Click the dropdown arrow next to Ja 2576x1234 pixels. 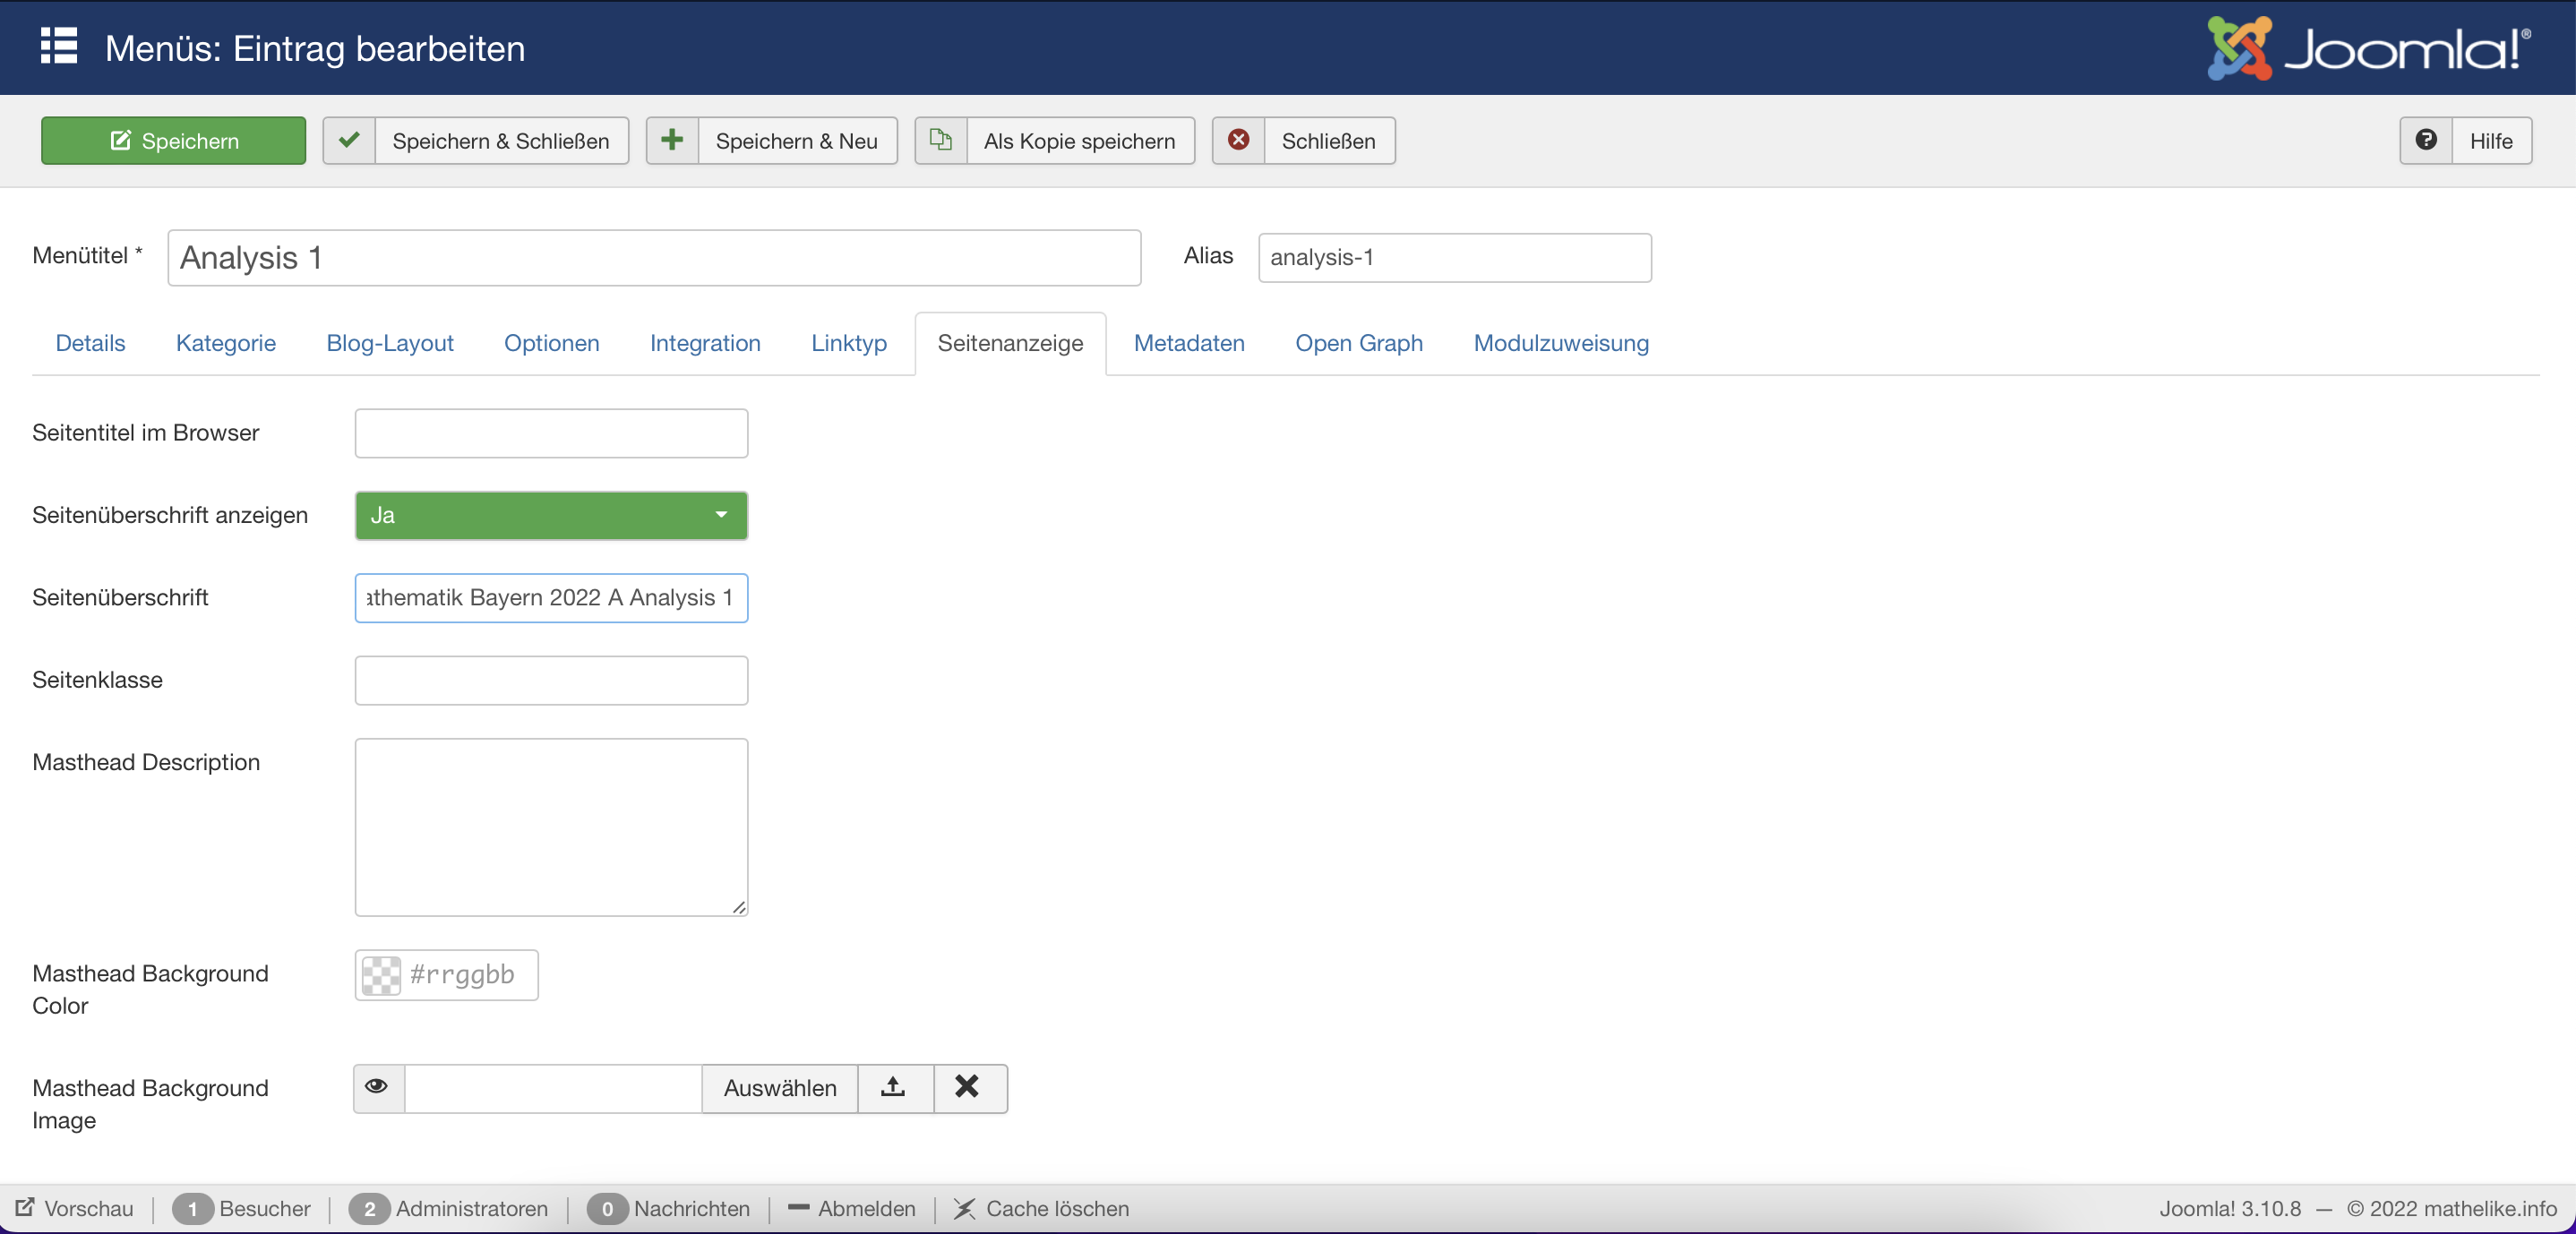[x=721, y=516]
